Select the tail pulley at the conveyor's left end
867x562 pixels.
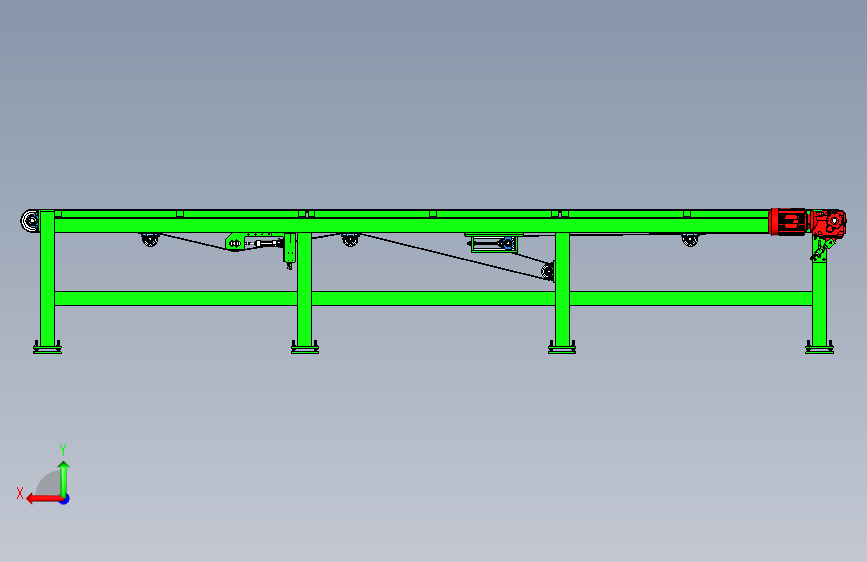[x=30, y=221]
